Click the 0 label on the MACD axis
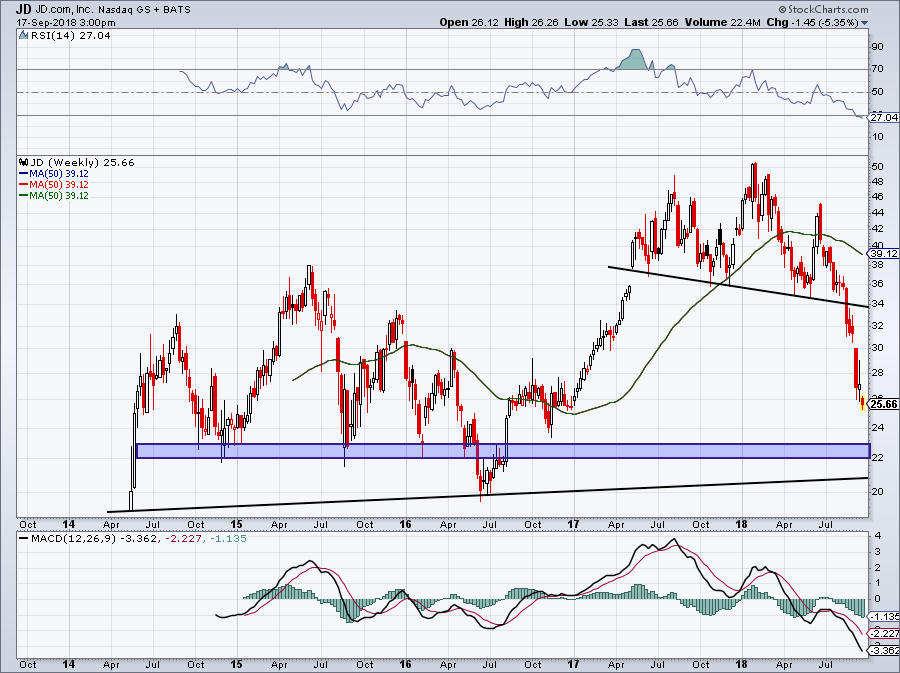Viewport: 900px width, 673px height. point(877,598)
